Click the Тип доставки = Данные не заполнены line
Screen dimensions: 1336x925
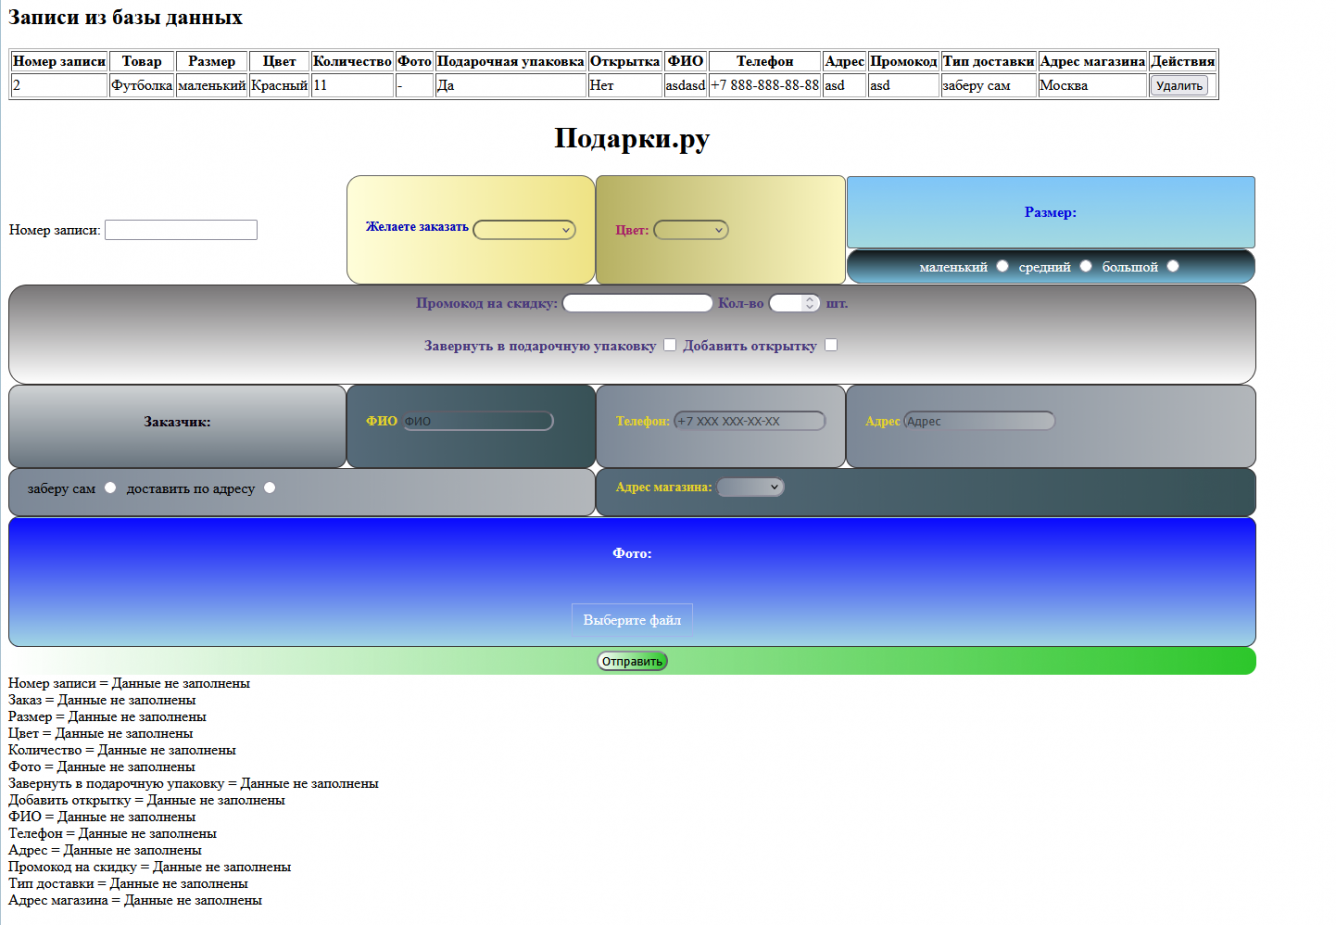(128, 883)
